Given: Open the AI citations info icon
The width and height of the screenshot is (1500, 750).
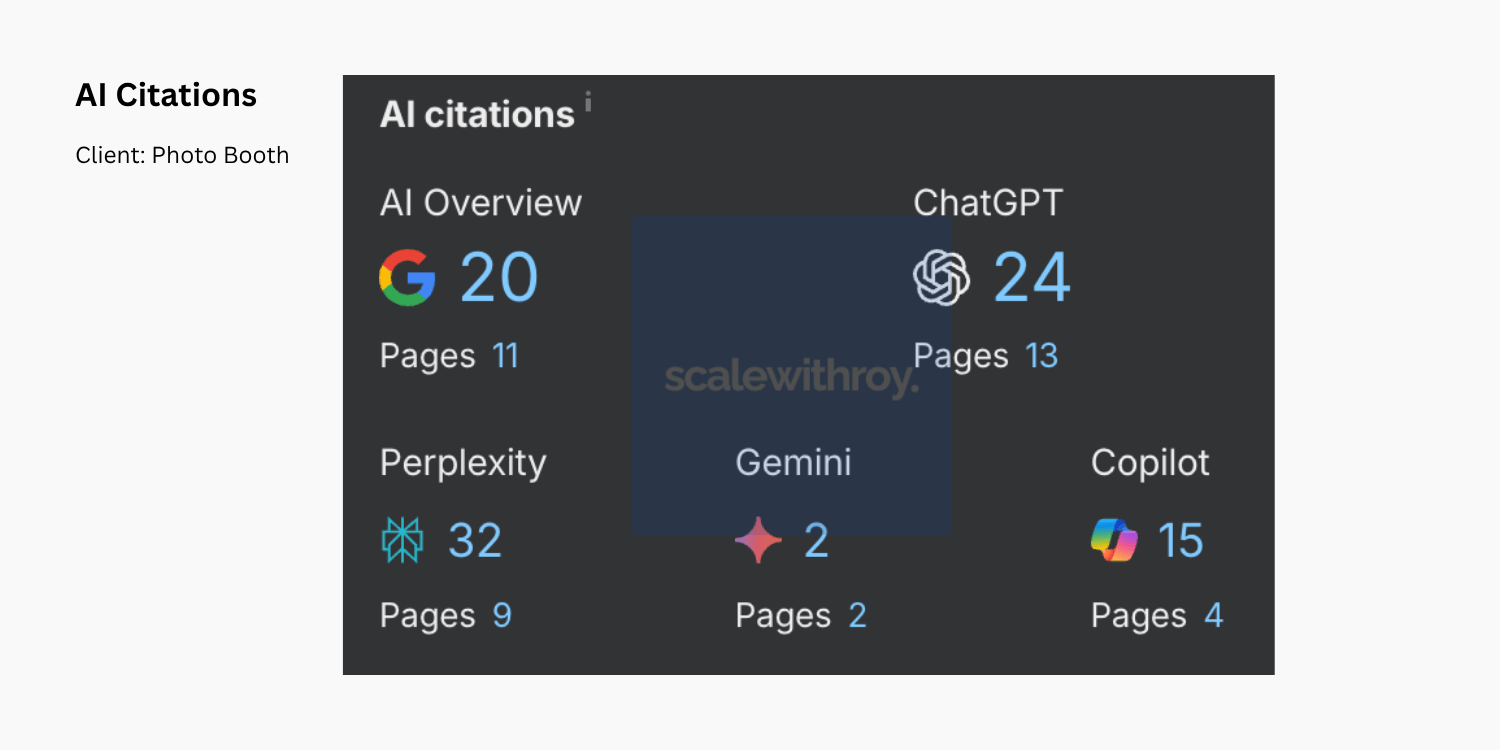Looking at the screenshot, I should (x=588, y=101).
